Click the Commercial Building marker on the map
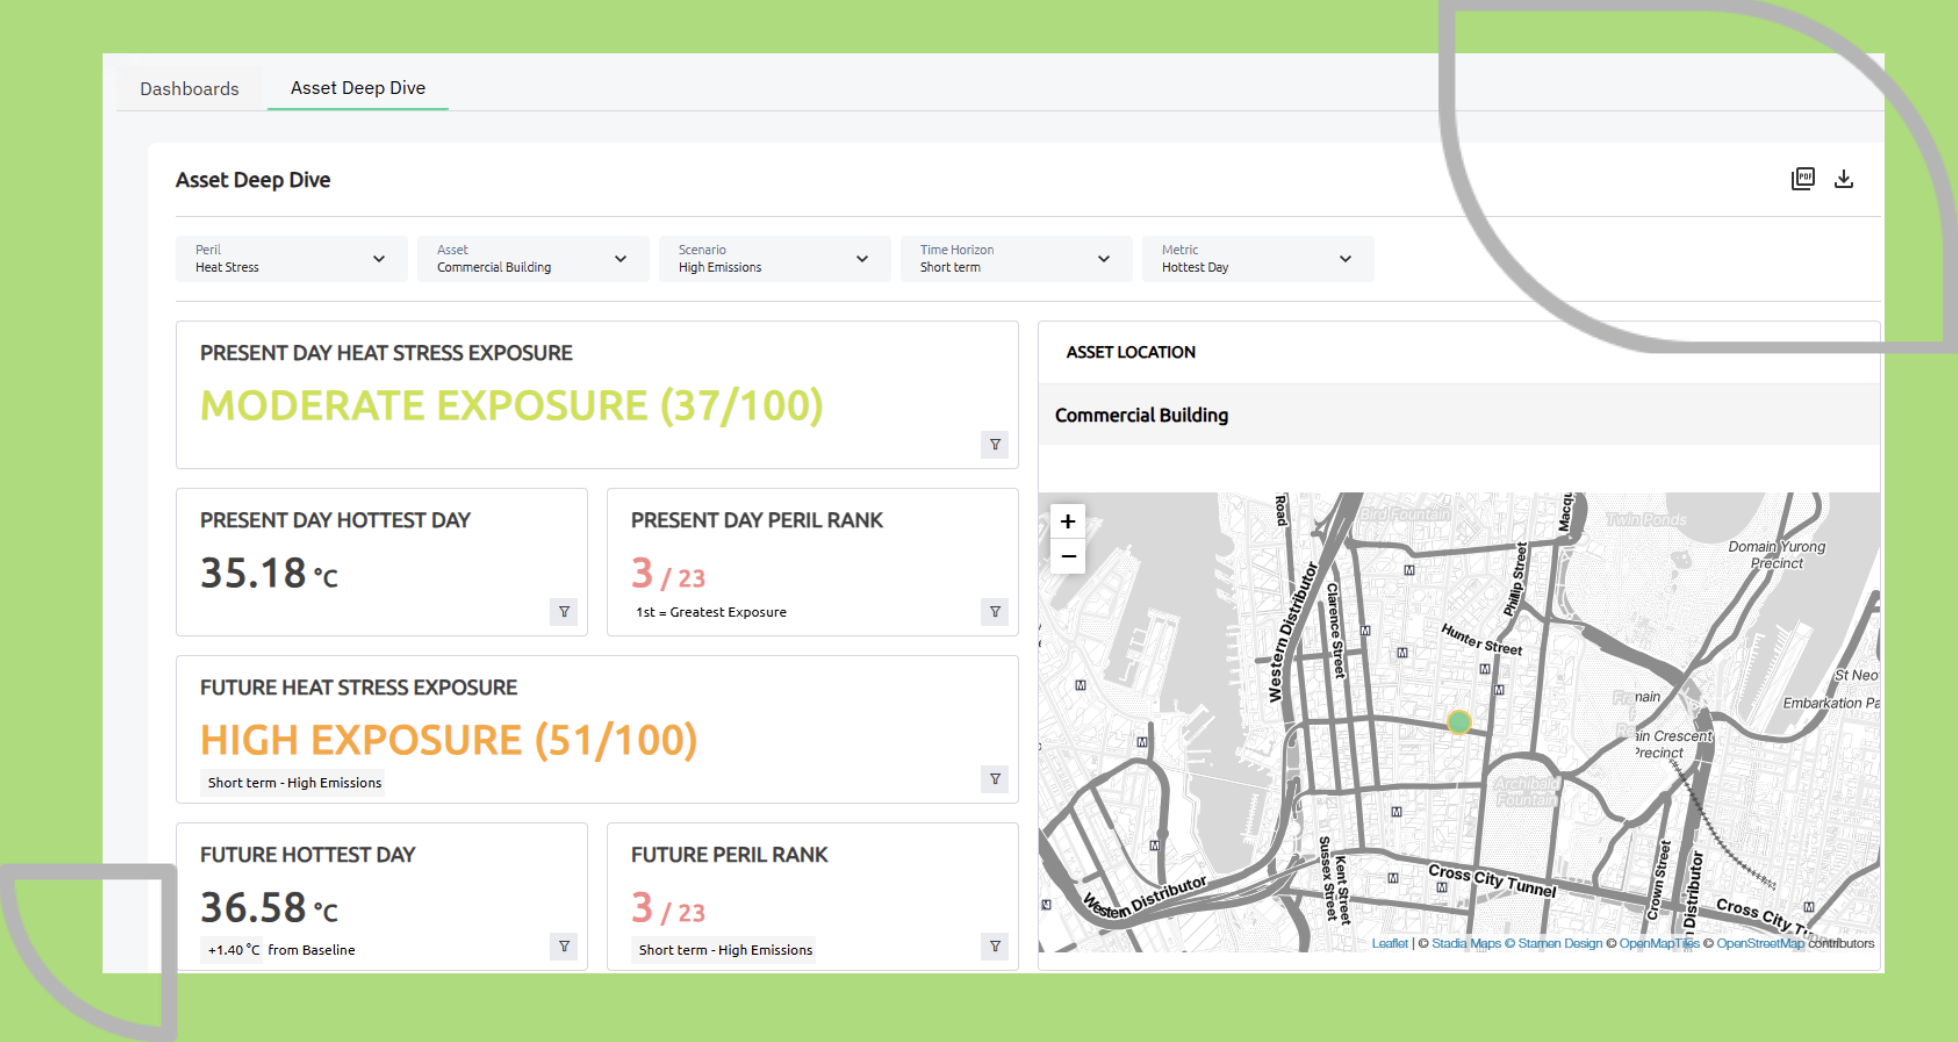The height and width of the screenshot is (1042, 1958). [1459, 723]
